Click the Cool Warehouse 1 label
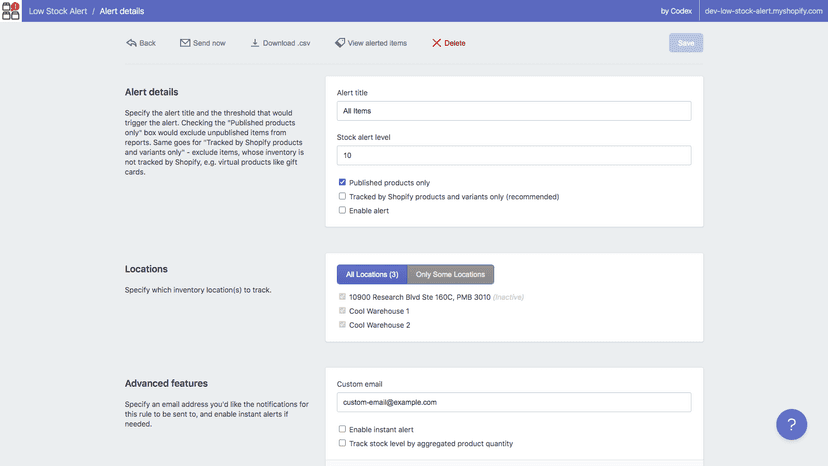Screen dimensions: 828x466 [379, 311]
